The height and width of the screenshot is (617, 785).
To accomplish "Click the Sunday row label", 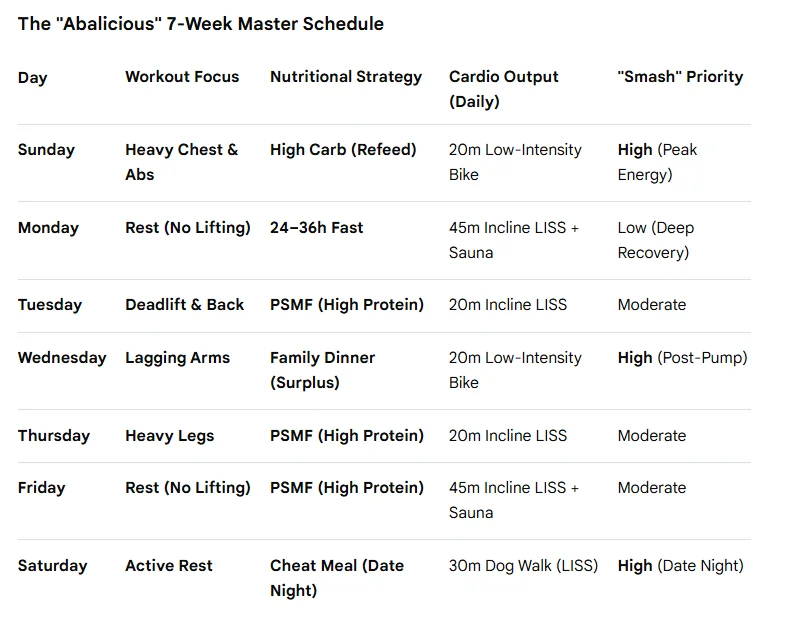I will pos(46,150).
